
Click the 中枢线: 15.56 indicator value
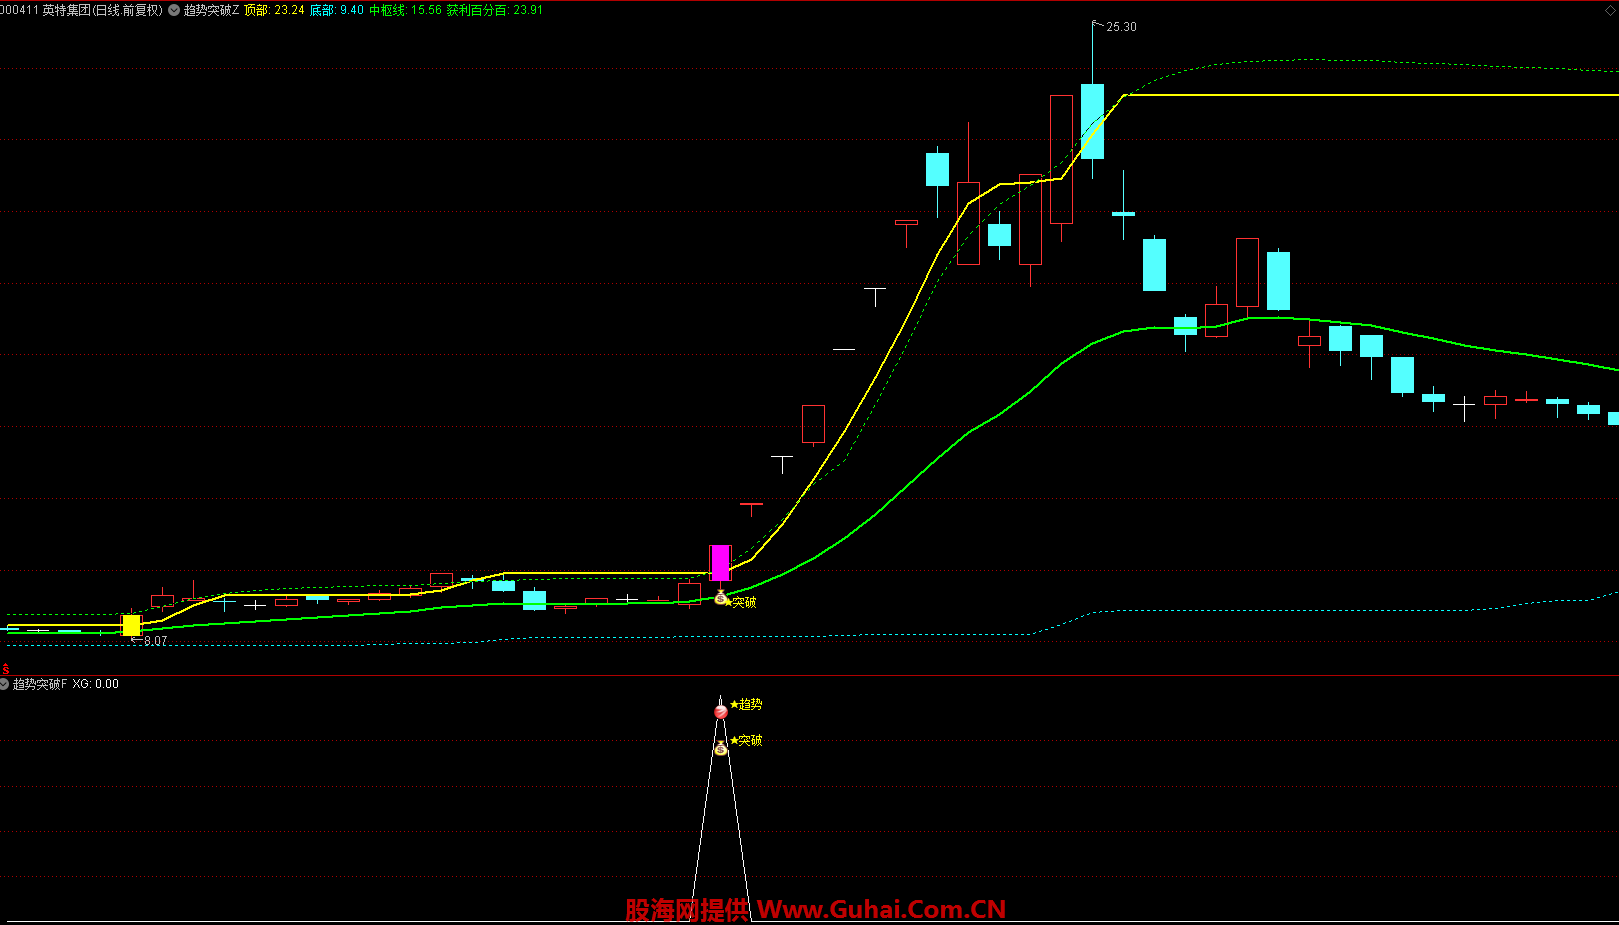point(405,10)
